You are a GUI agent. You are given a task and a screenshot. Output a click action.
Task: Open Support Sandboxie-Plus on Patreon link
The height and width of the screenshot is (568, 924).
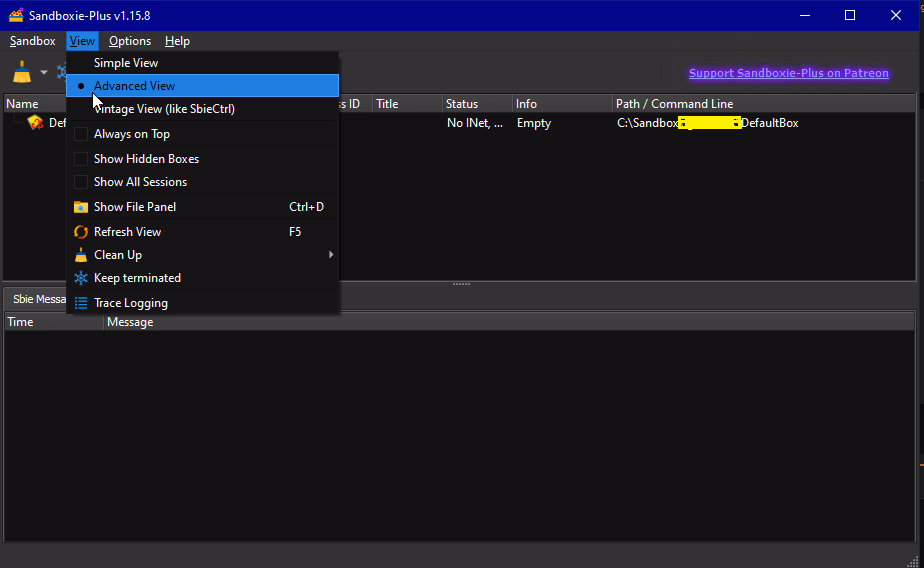click(x=788, y=73)
